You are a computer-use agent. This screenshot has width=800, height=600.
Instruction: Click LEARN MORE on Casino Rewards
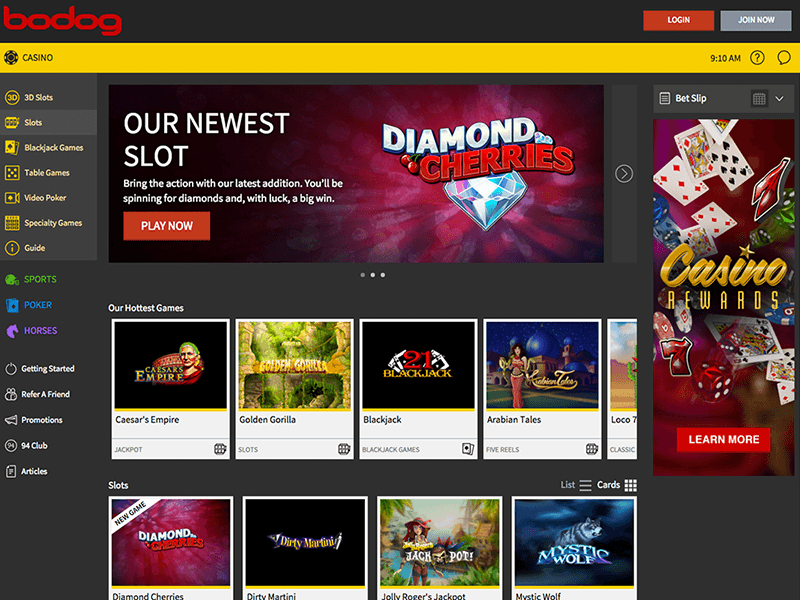coord(723,439)
